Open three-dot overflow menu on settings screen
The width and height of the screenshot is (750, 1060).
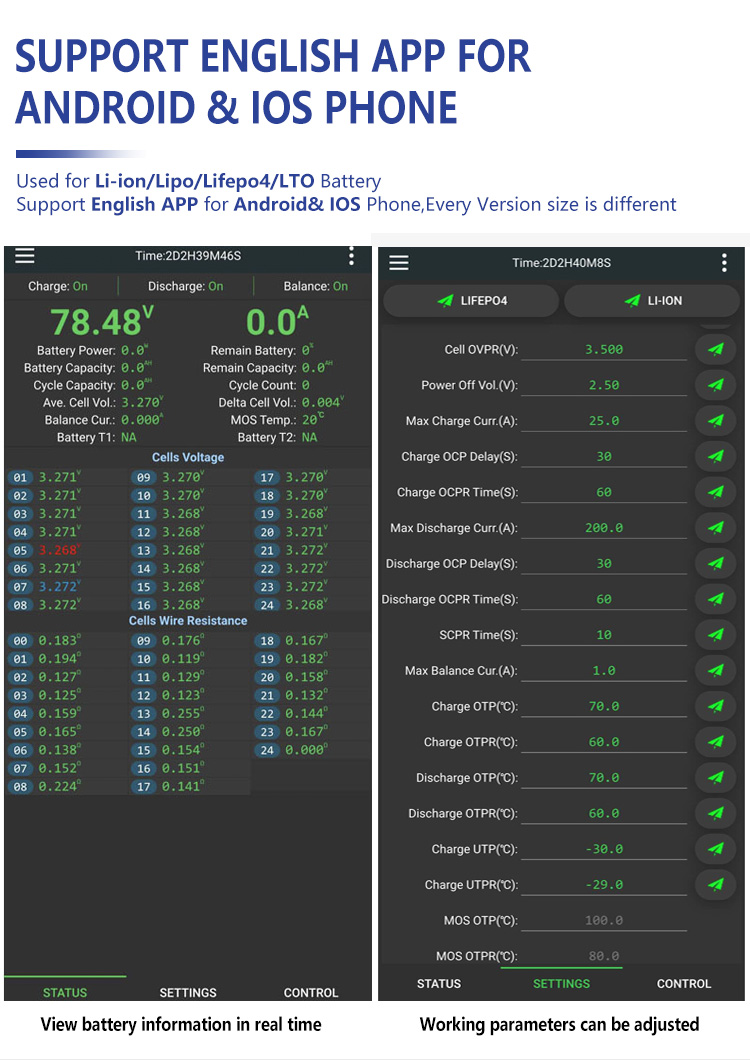pyautogui.click(x=724, y=262)
